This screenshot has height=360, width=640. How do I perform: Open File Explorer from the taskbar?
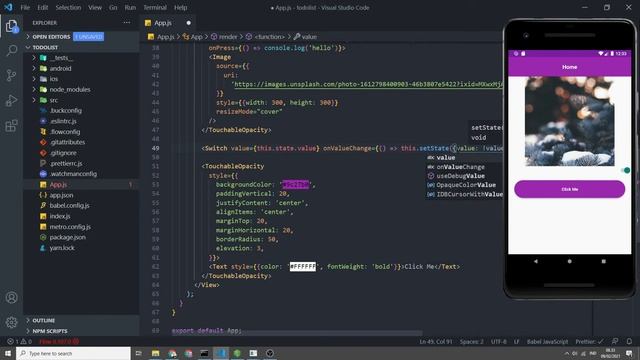[156, 353]
